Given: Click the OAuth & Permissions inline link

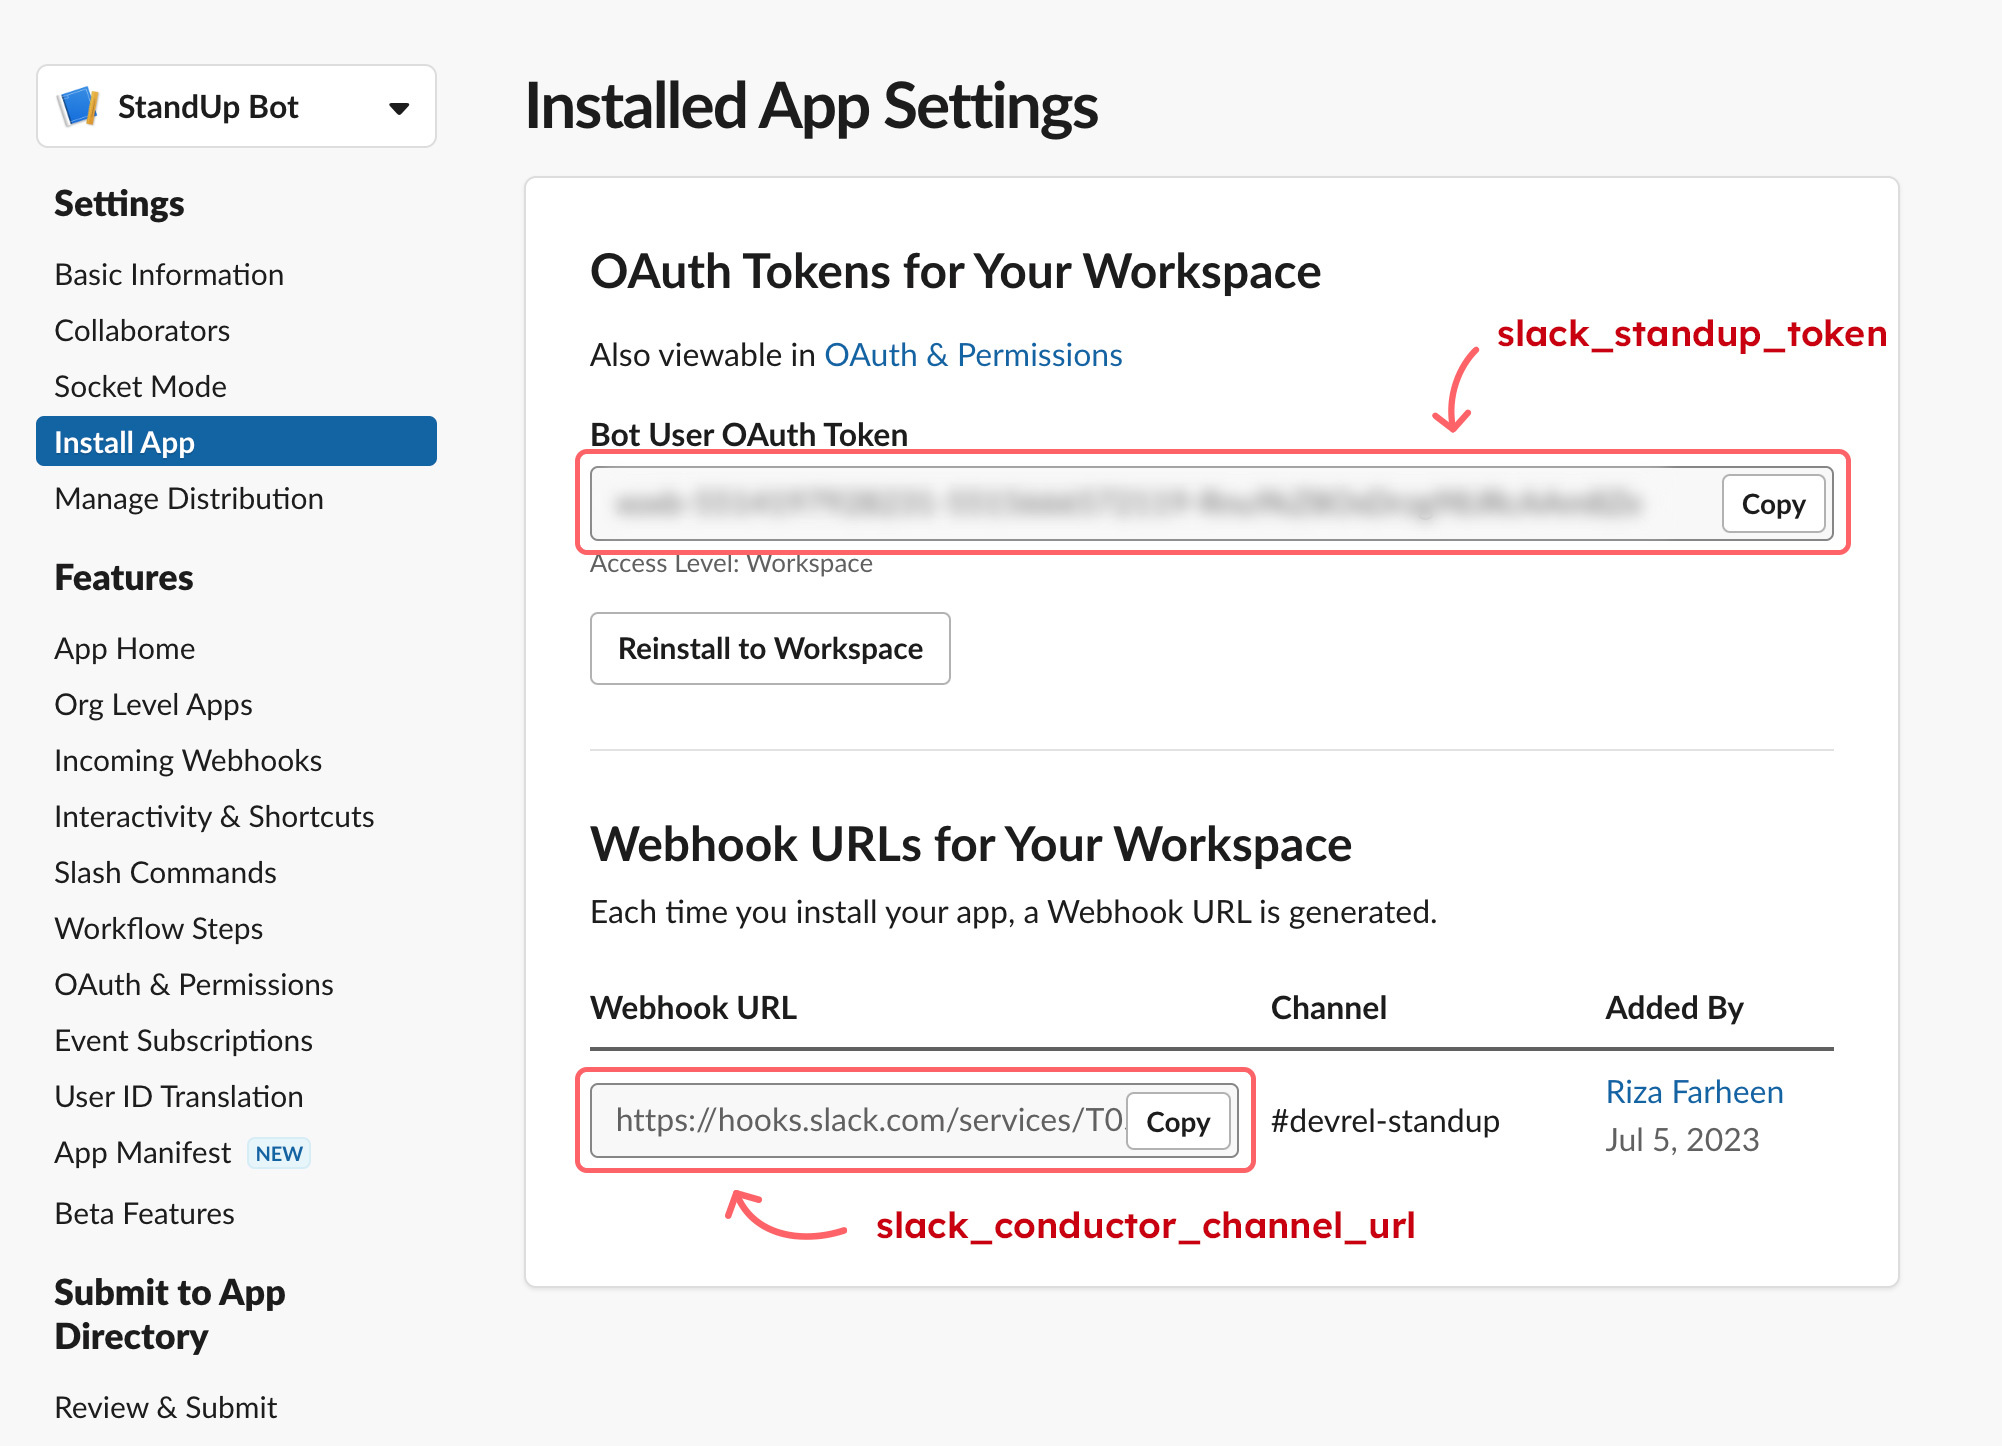Looking at the screenshot, I should (972, 355).
